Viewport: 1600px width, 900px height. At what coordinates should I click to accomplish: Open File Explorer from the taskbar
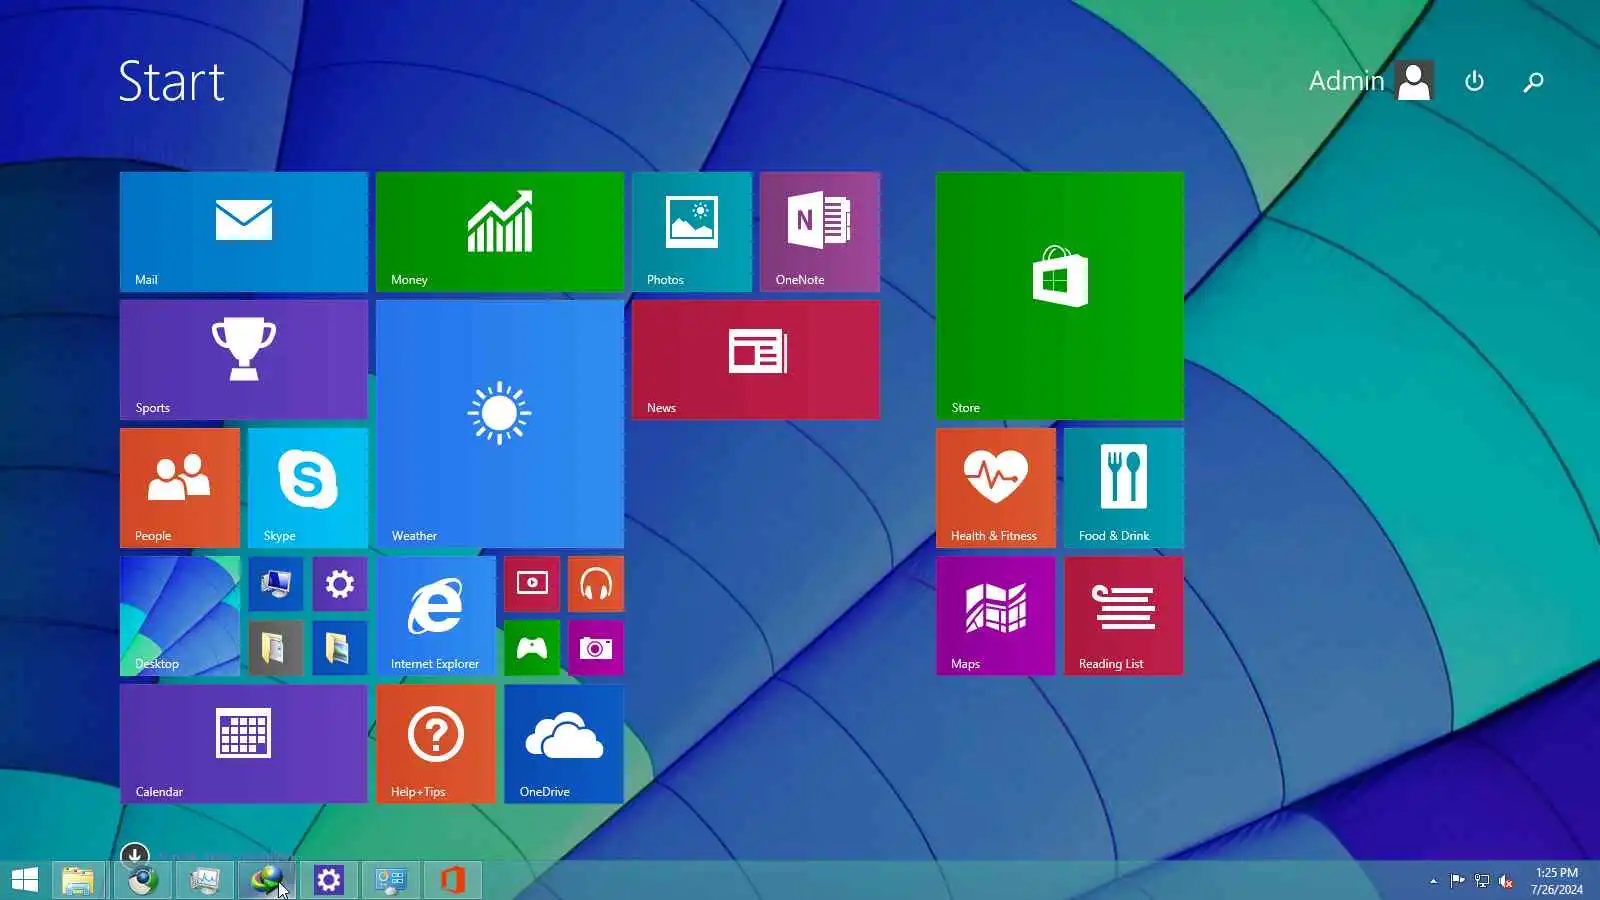point(78,880)
